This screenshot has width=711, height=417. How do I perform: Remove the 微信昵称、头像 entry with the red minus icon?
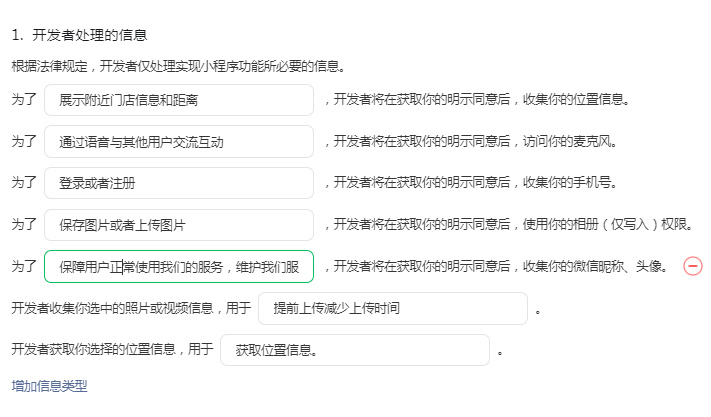(x=692, y=266)
